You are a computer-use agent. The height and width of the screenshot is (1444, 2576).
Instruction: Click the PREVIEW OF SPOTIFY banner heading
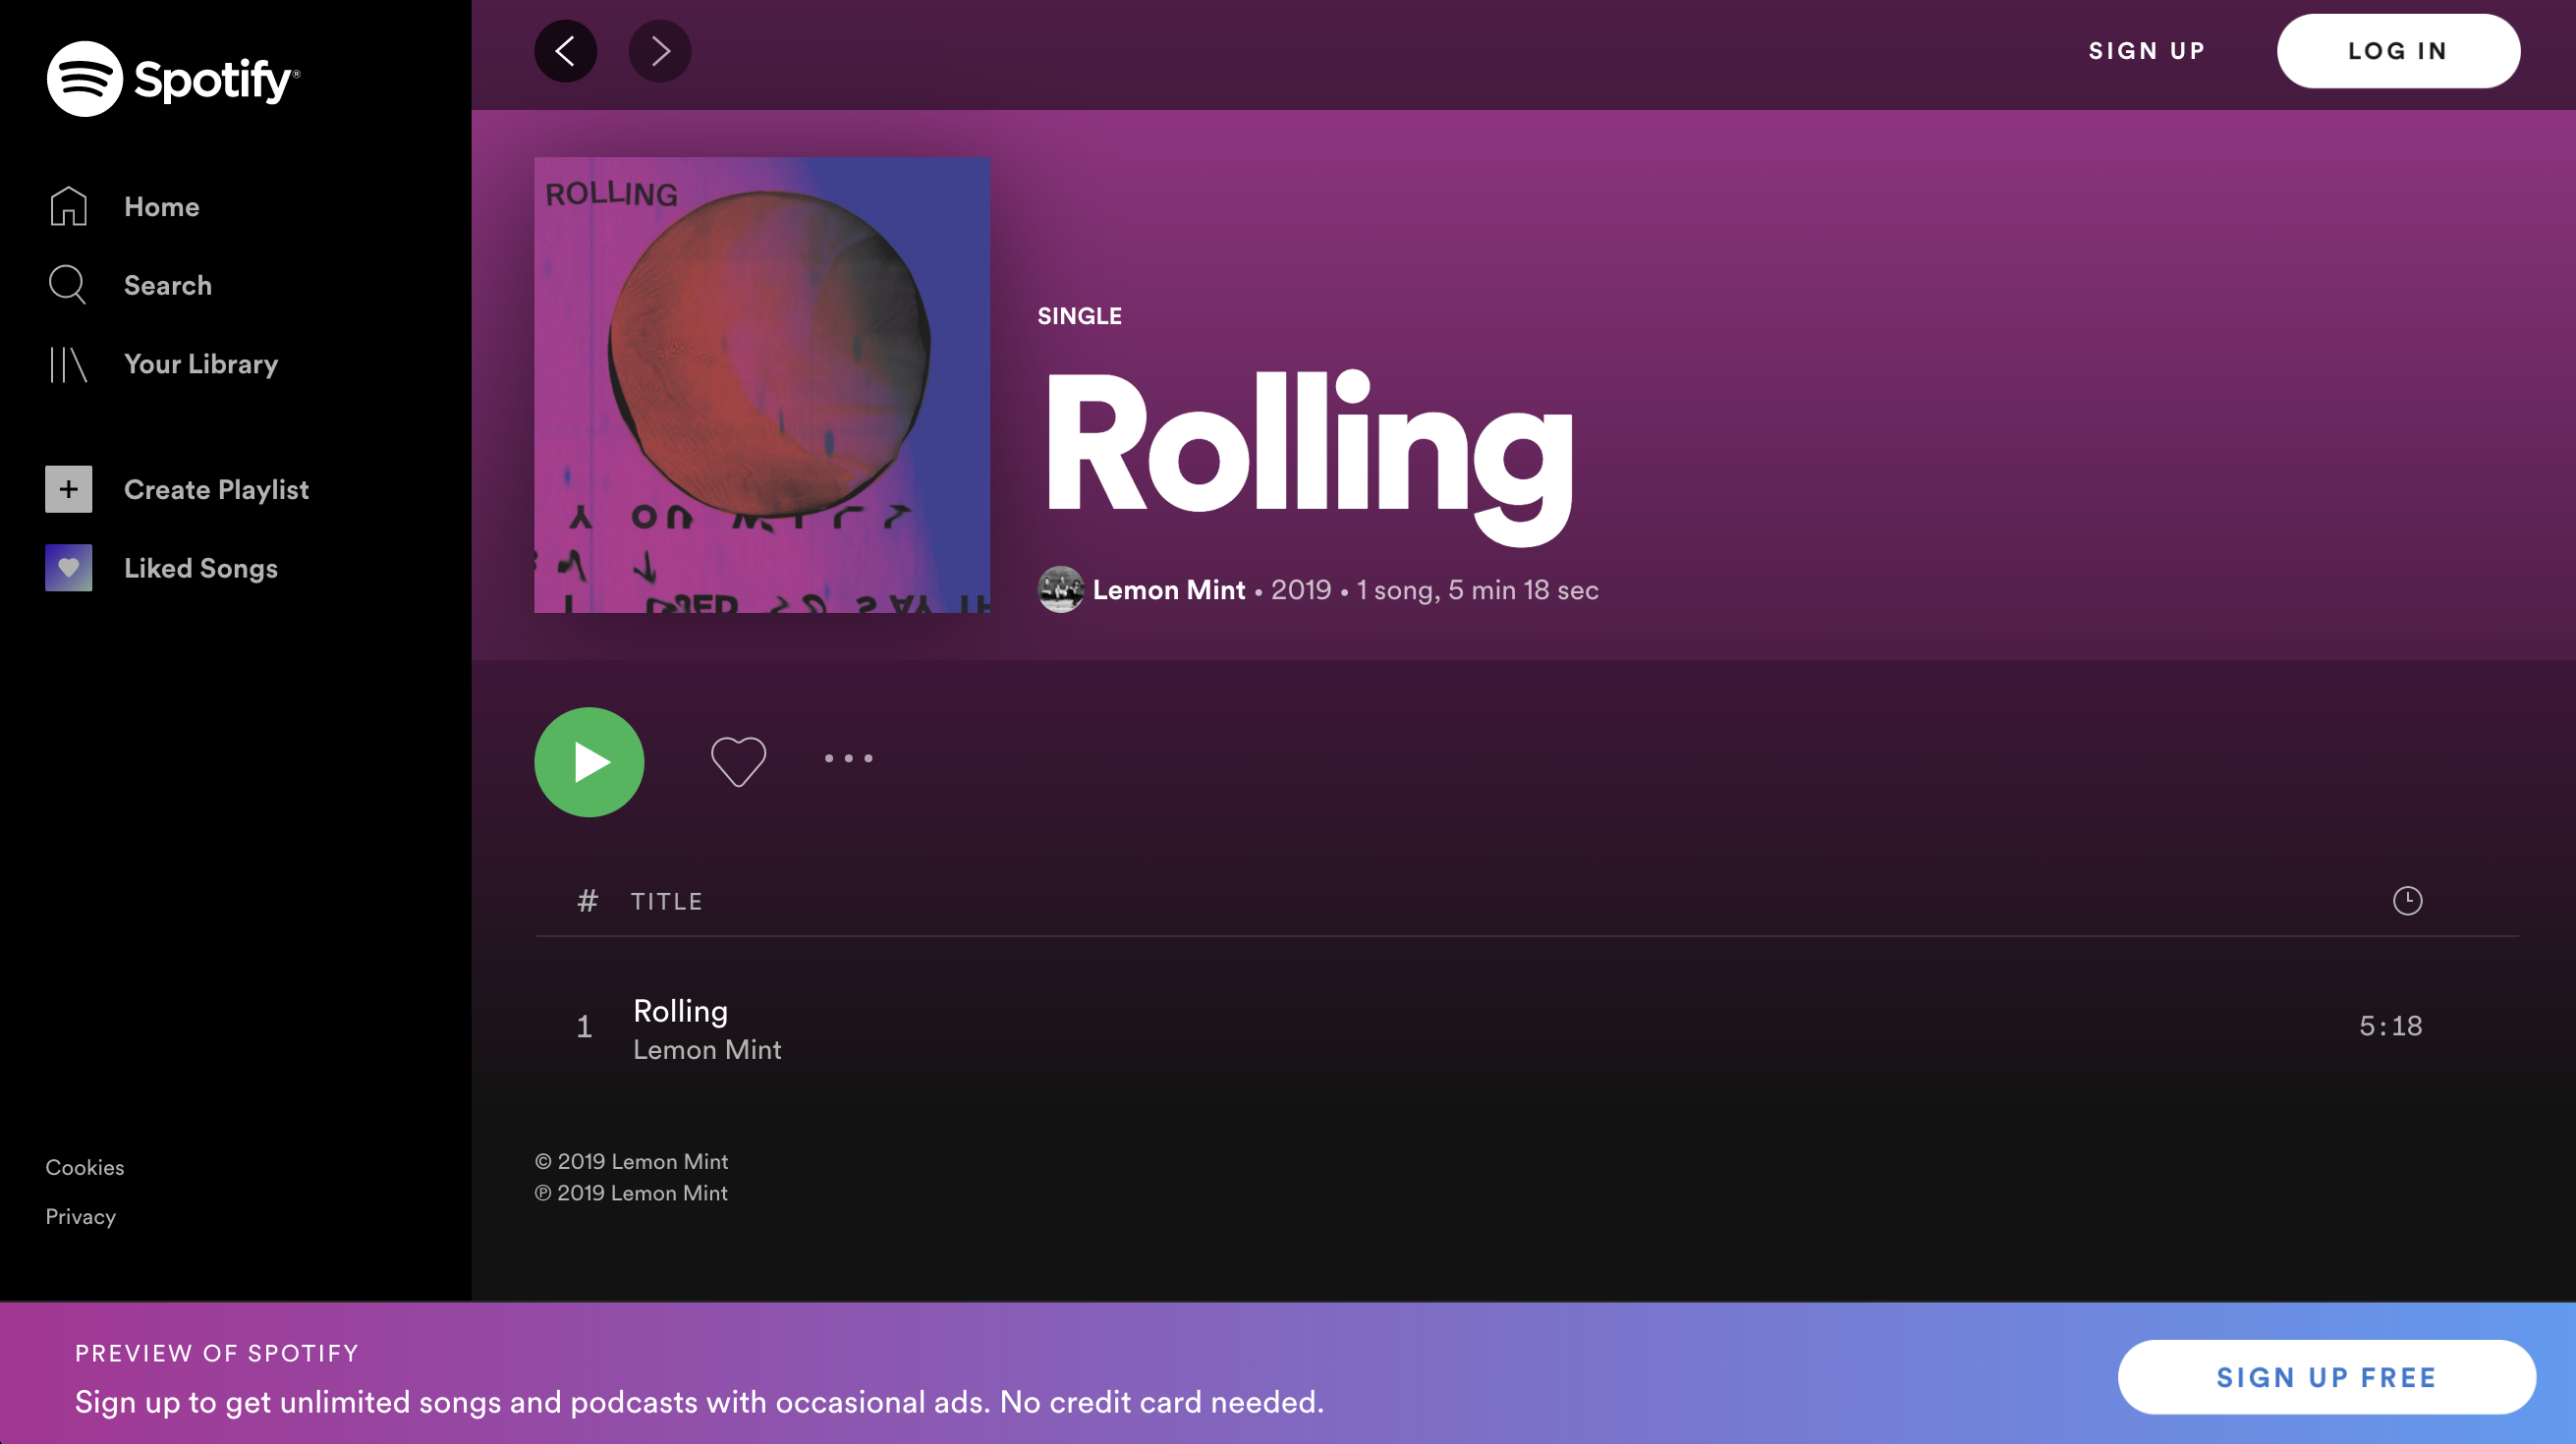tap(217, 1353)
